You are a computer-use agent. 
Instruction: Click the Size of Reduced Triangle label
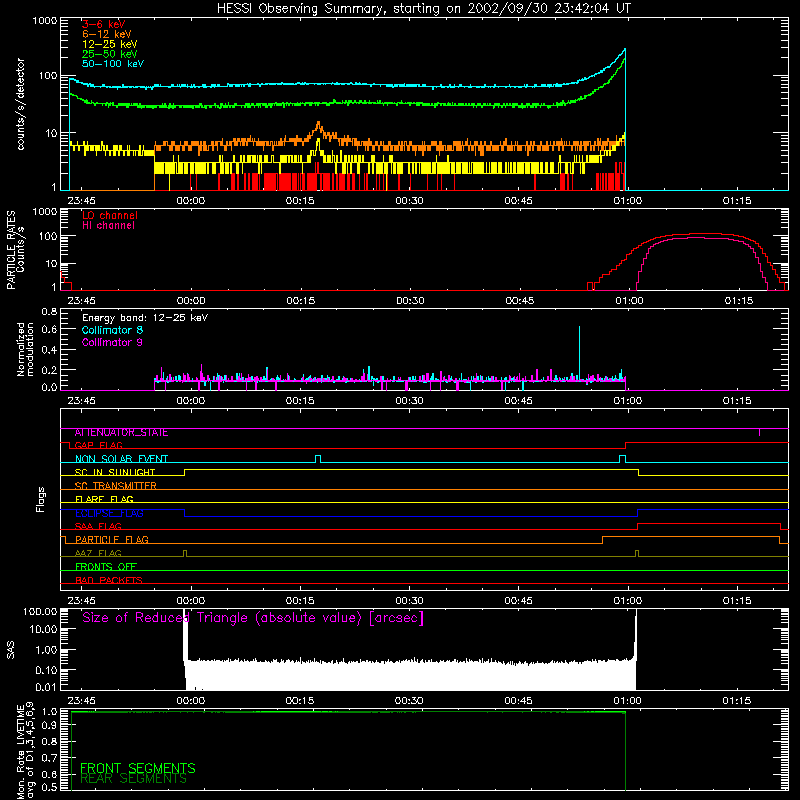point(253,618)
